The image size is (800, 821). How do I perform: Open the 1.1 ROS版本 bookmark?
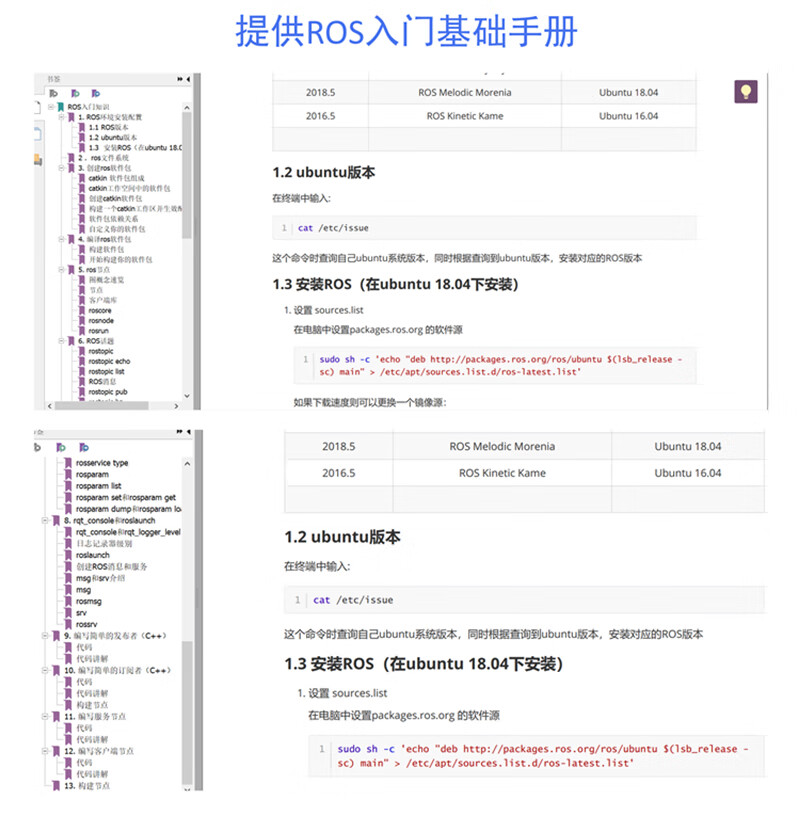coord(108,127)
